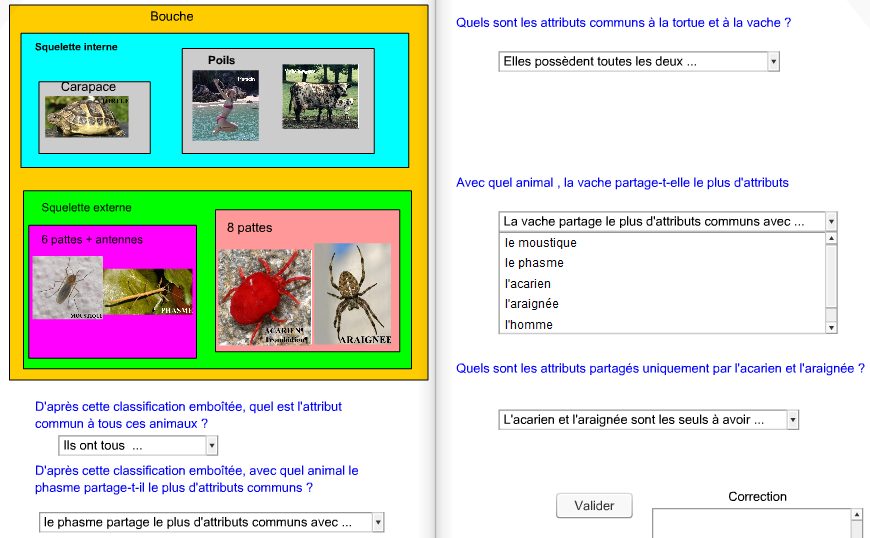Click the tortoise photo under Carapace

(x=86, y=116)
